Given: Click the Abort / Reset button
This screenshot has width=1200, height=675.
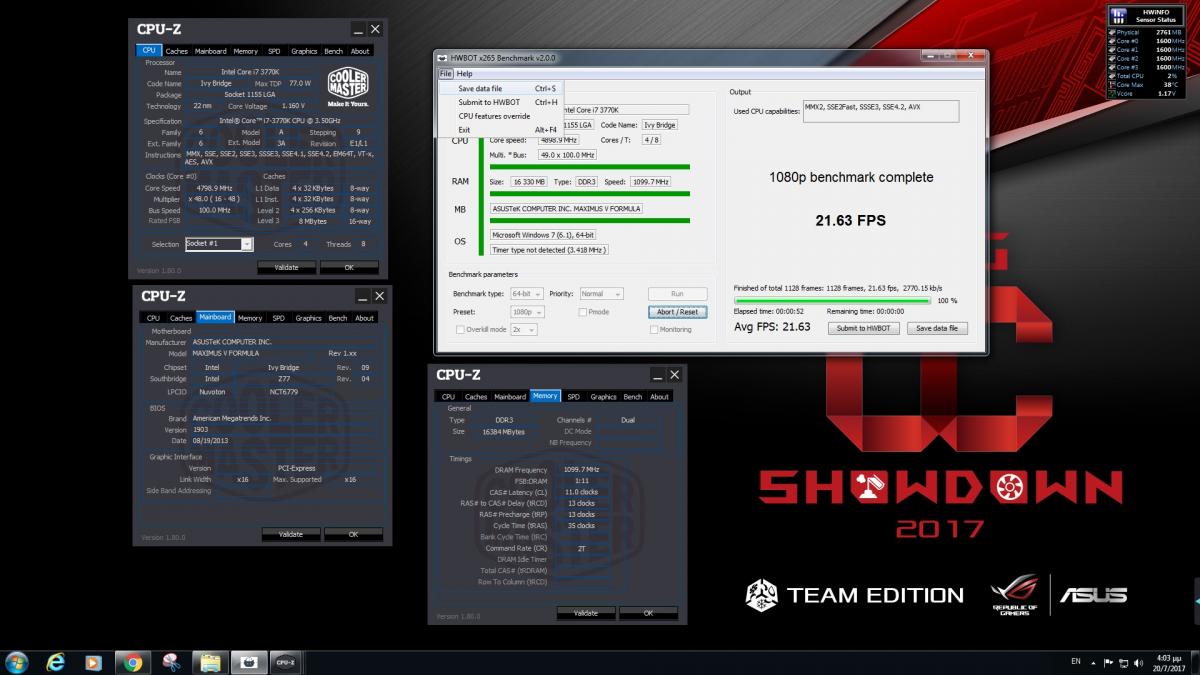Looking at the screenshot, I should click(678, 312).
